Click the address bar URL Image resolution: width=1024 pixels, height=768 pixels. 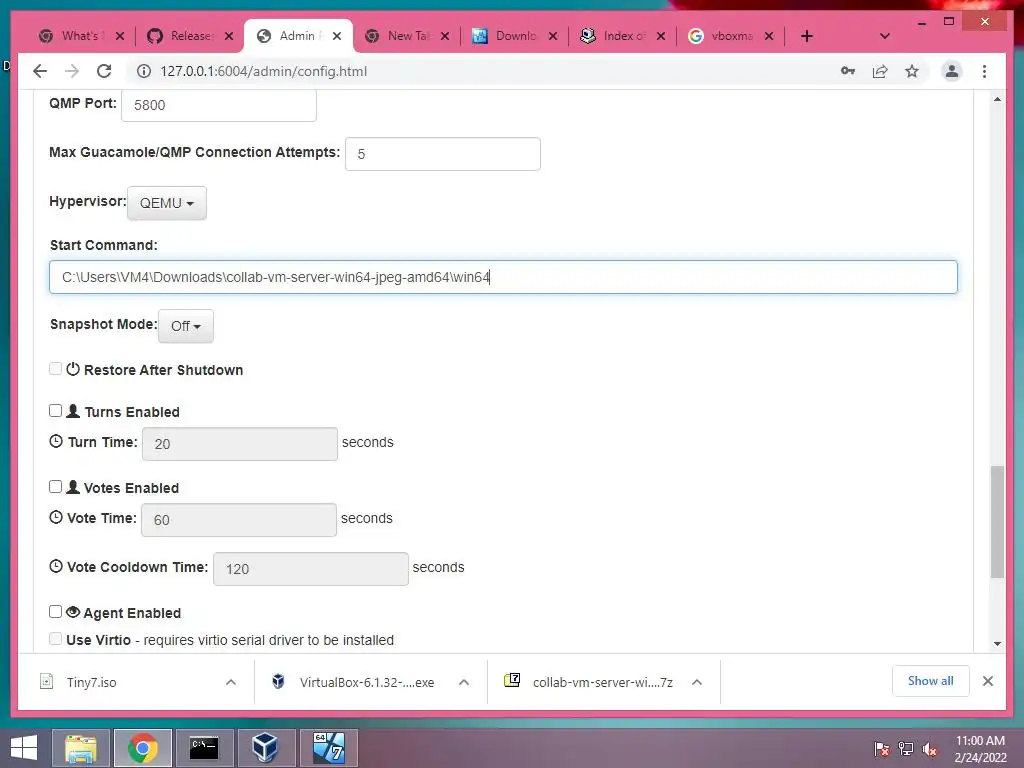click(263, 71)
